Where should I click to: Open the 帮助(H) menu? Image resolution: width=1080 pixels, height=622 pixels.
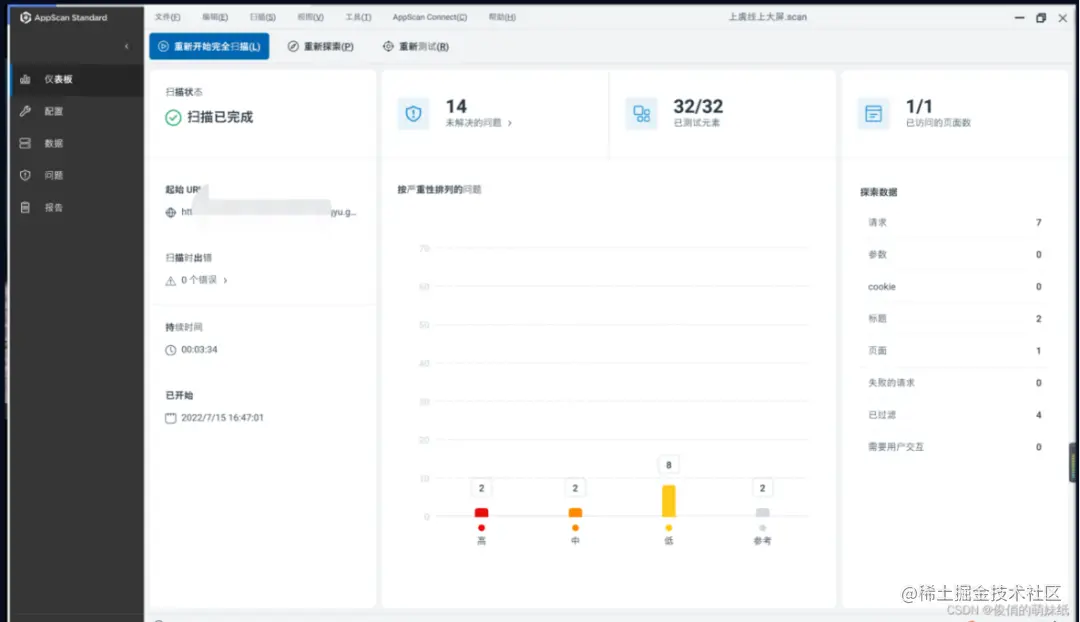coord(502,17)
